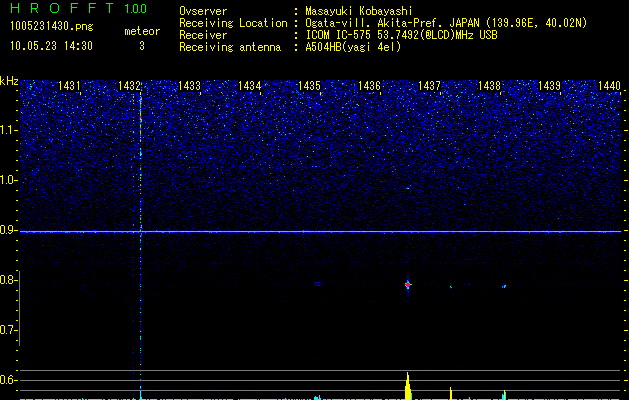Image resolution: width=629 pixels, height=400 pixels.
Task: Click the small echo below the 1438 marker
Action: tap(504, 286)
